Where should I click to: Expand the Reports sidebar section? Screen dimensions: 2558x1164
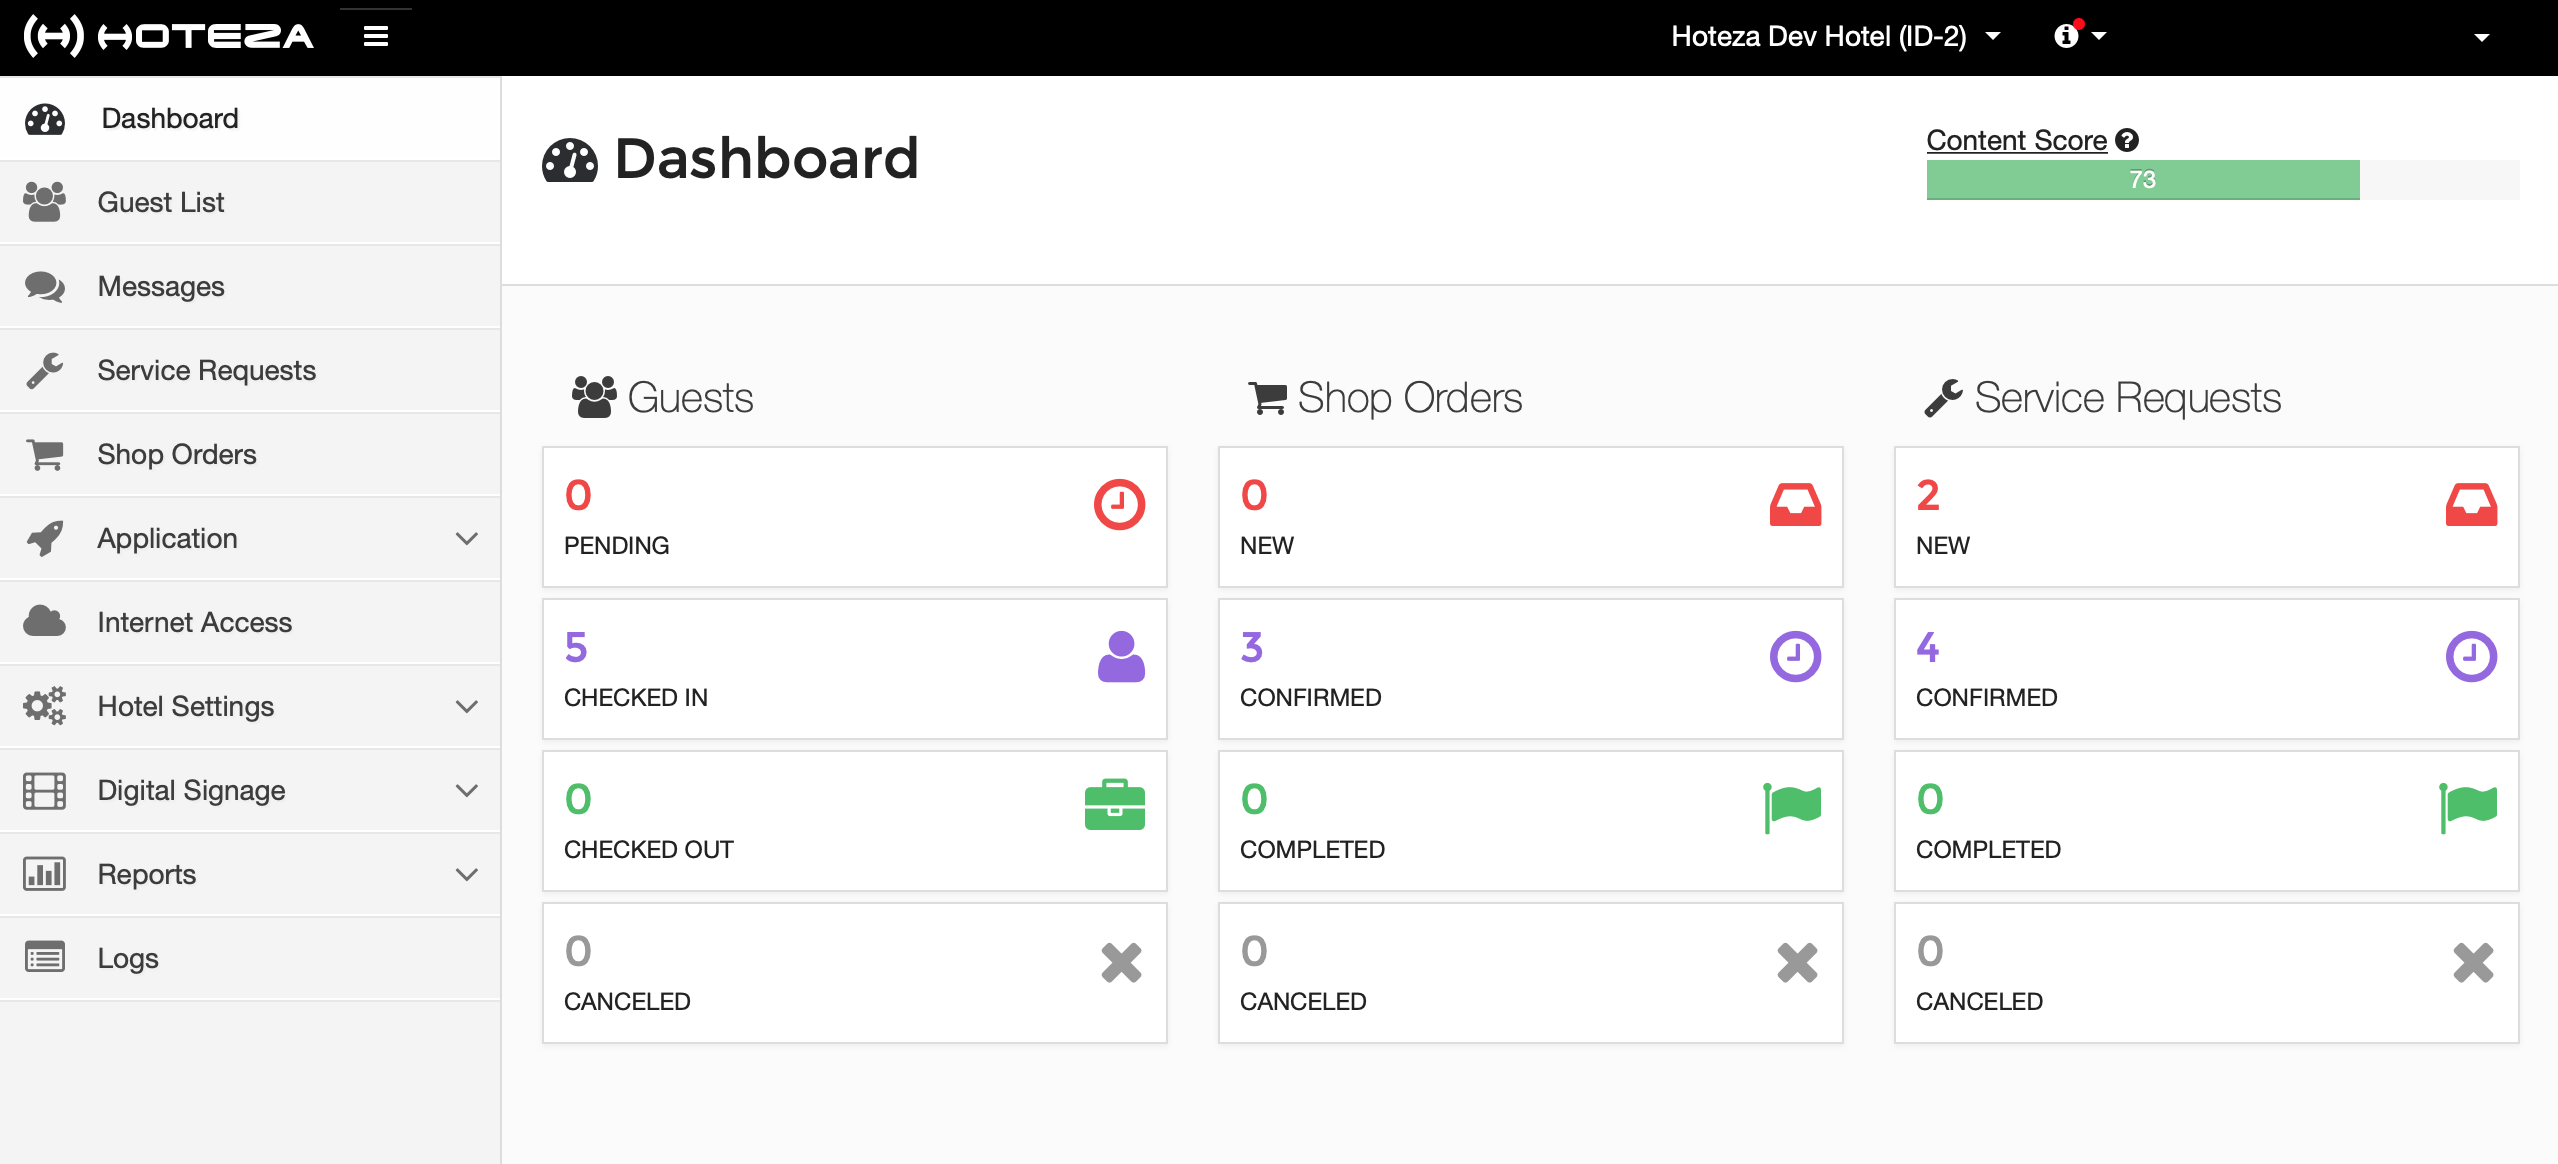pyautogui.click(x=466, y=875)
